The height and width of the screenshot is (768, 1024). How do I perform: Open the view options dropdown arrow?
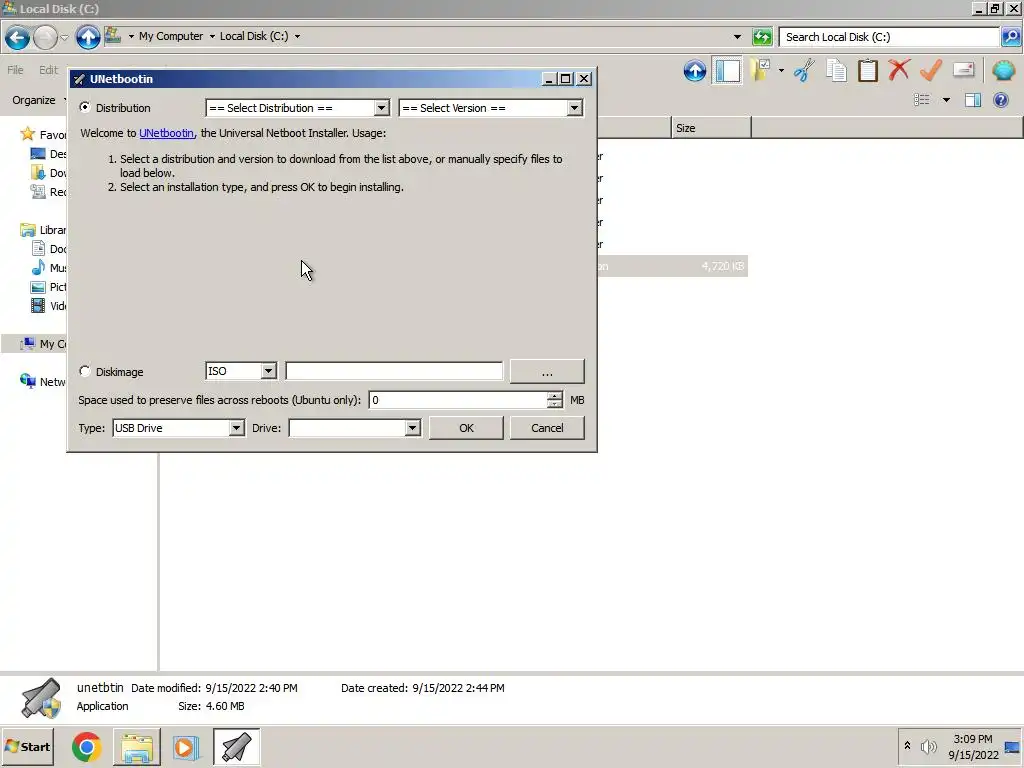pos(946,100)
